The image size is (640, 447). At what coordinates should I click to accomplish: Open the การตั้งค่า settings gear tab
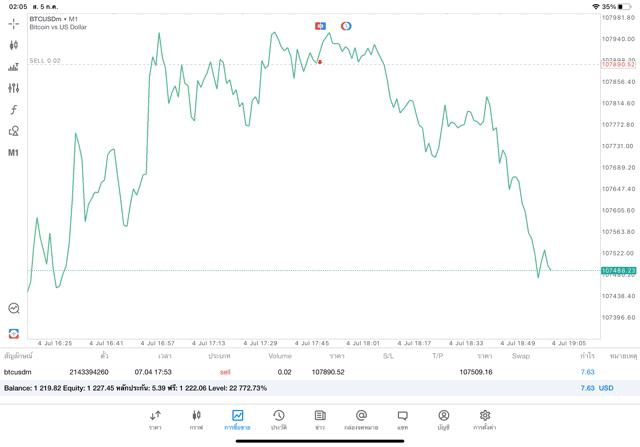[x=485, y=419]
